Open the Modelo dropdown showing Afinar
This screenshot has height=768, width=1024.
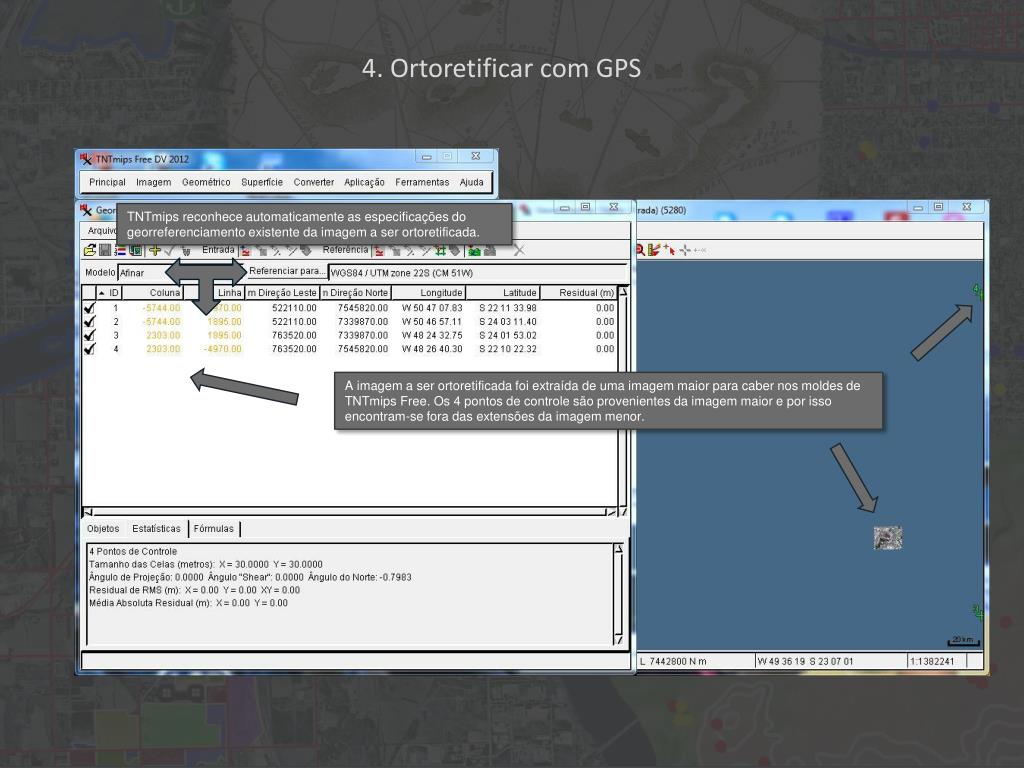(182, 273)
